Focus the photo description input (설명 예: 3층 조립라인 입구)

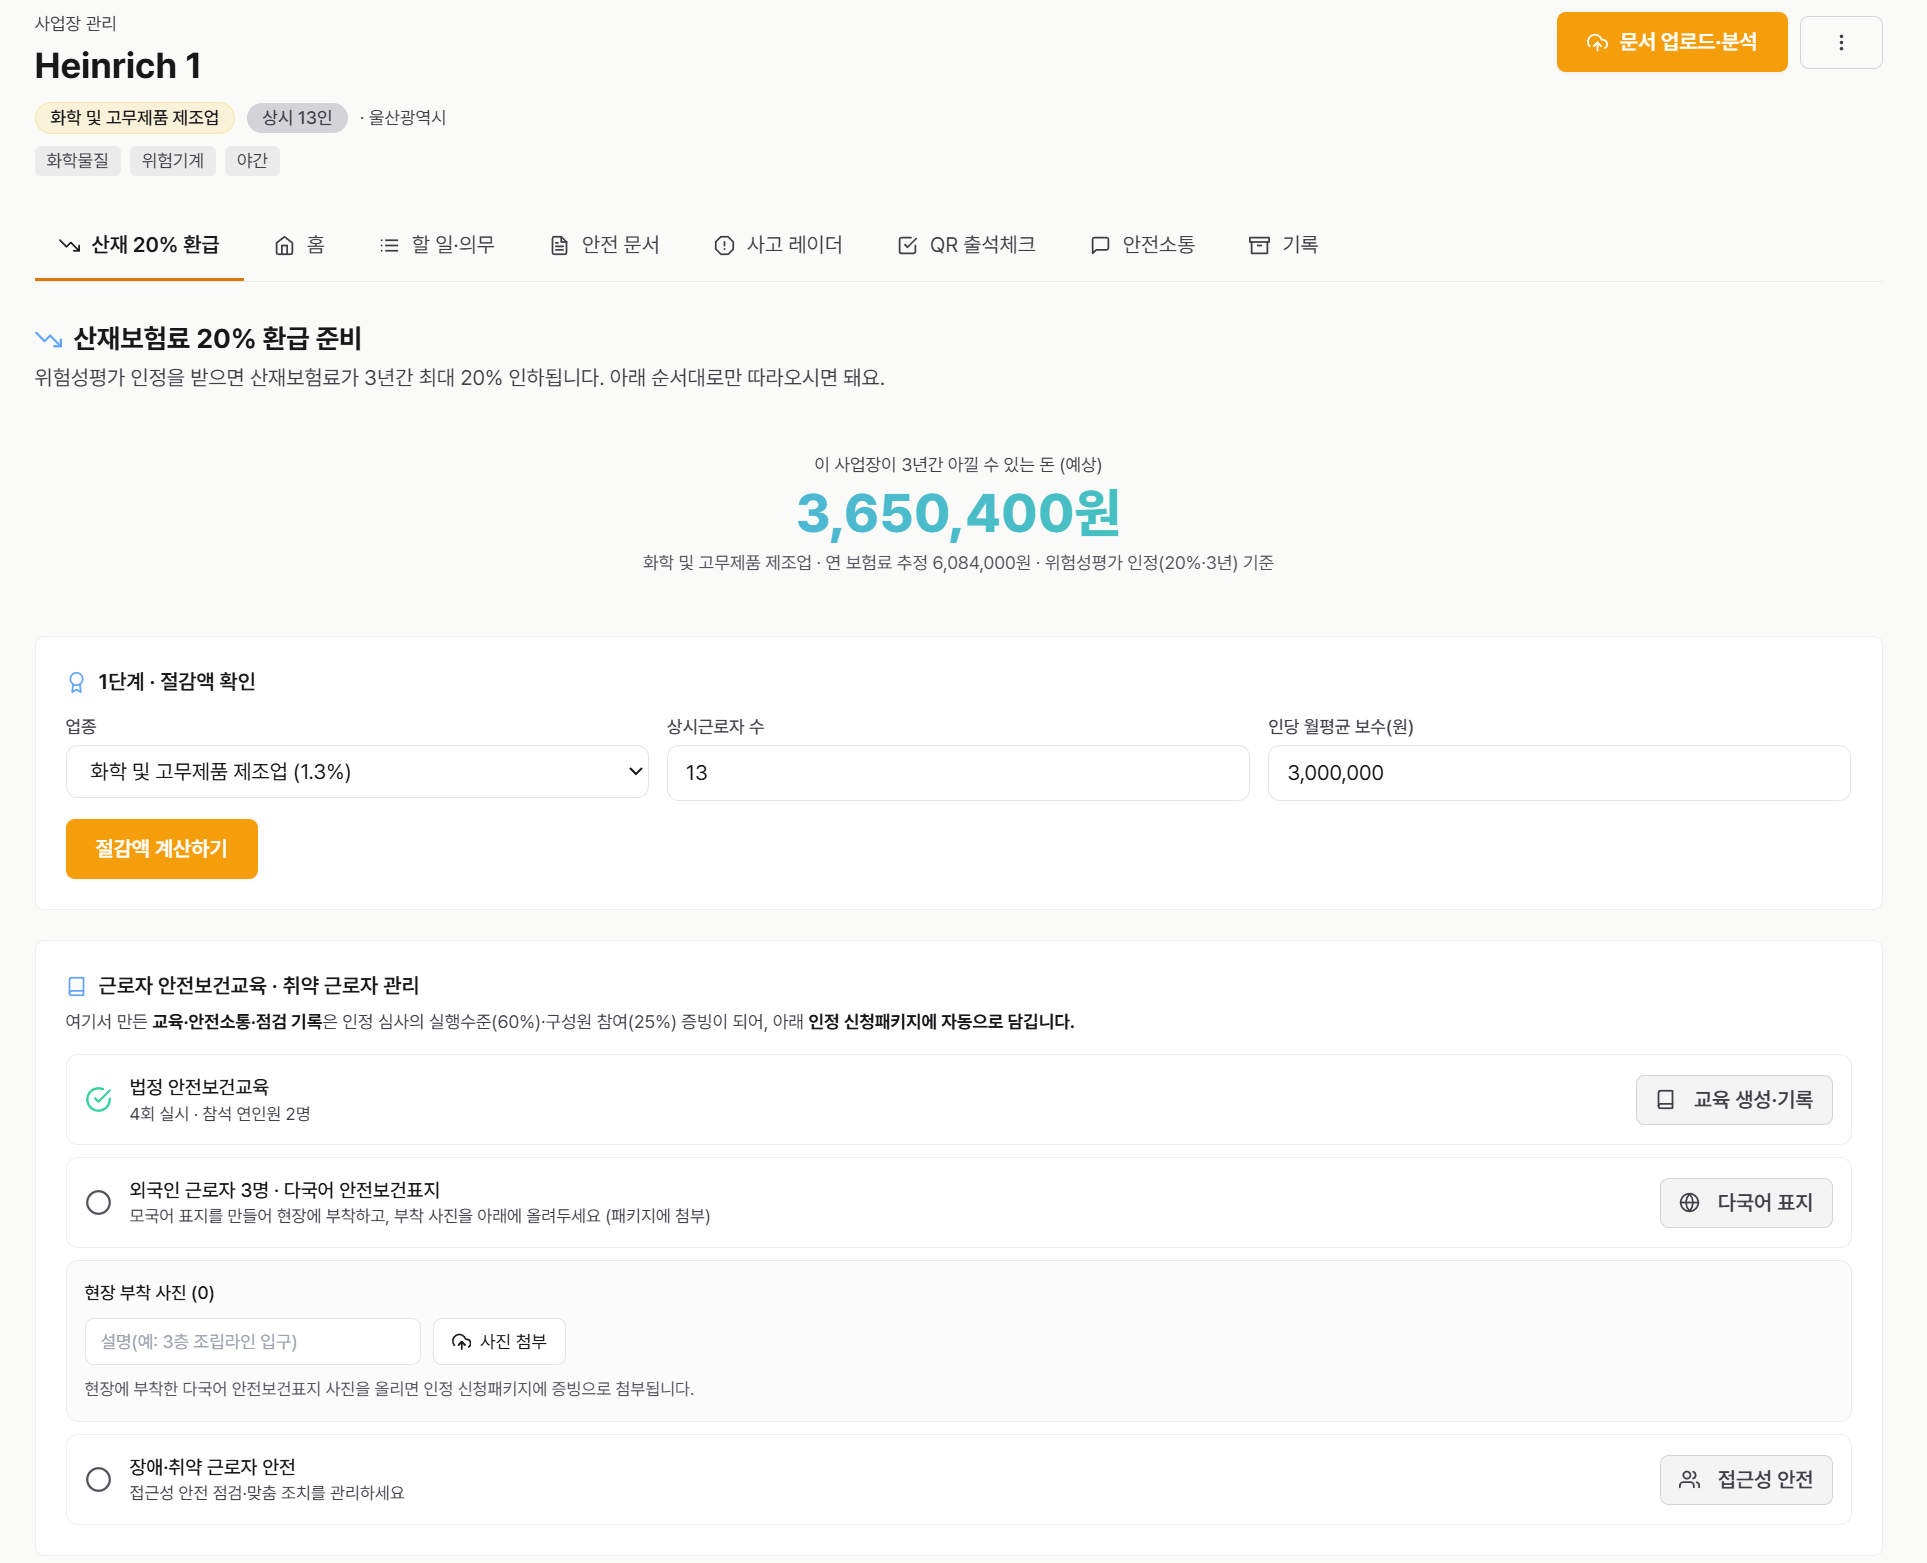(253, 1342)
